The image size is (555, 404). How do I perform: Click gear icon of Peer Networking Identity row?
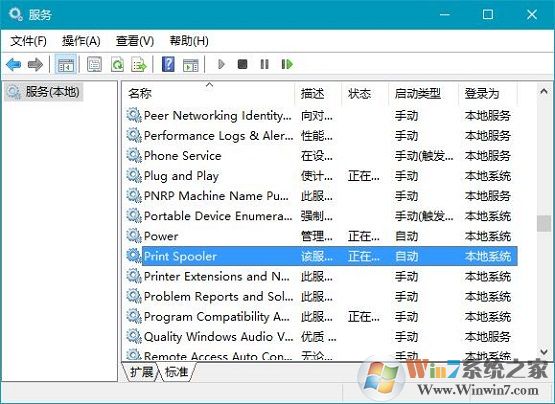pyautogui.click(x=134, y=115)
